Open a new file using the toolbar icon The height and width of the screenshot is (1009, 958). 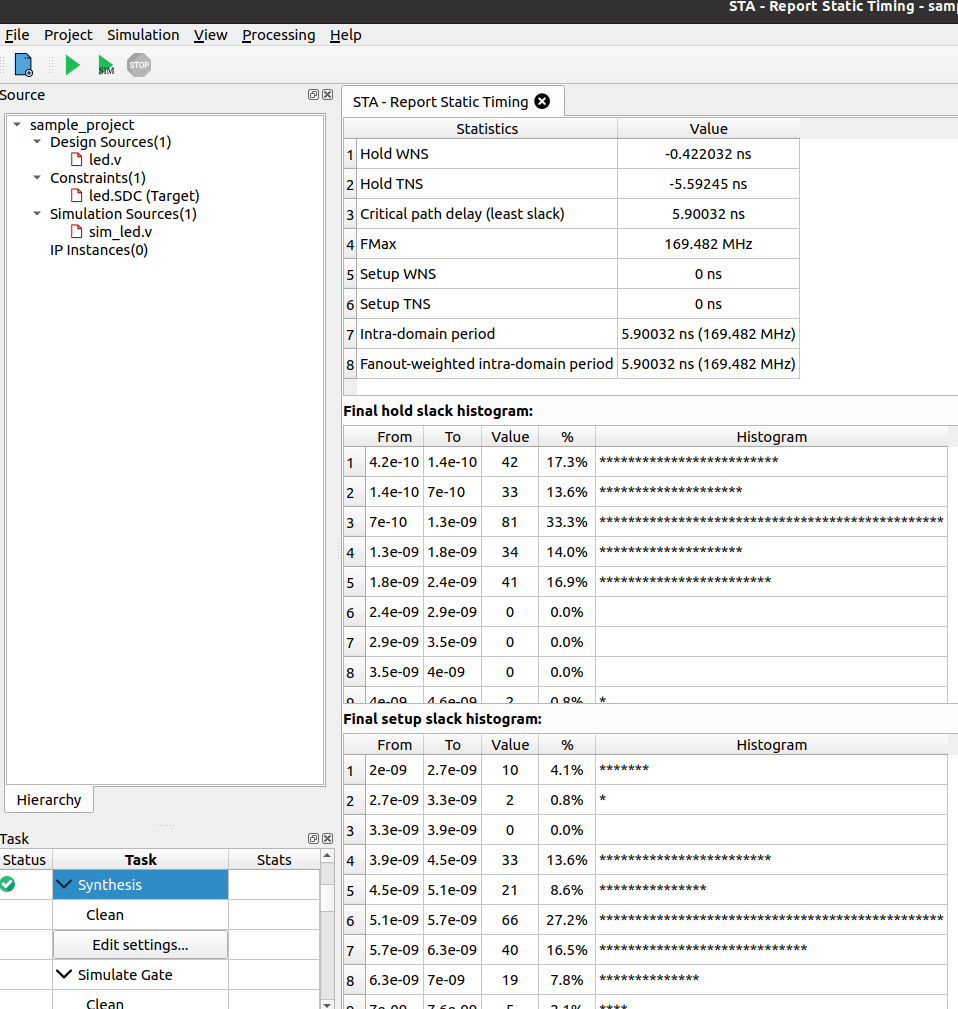(22, 64)
